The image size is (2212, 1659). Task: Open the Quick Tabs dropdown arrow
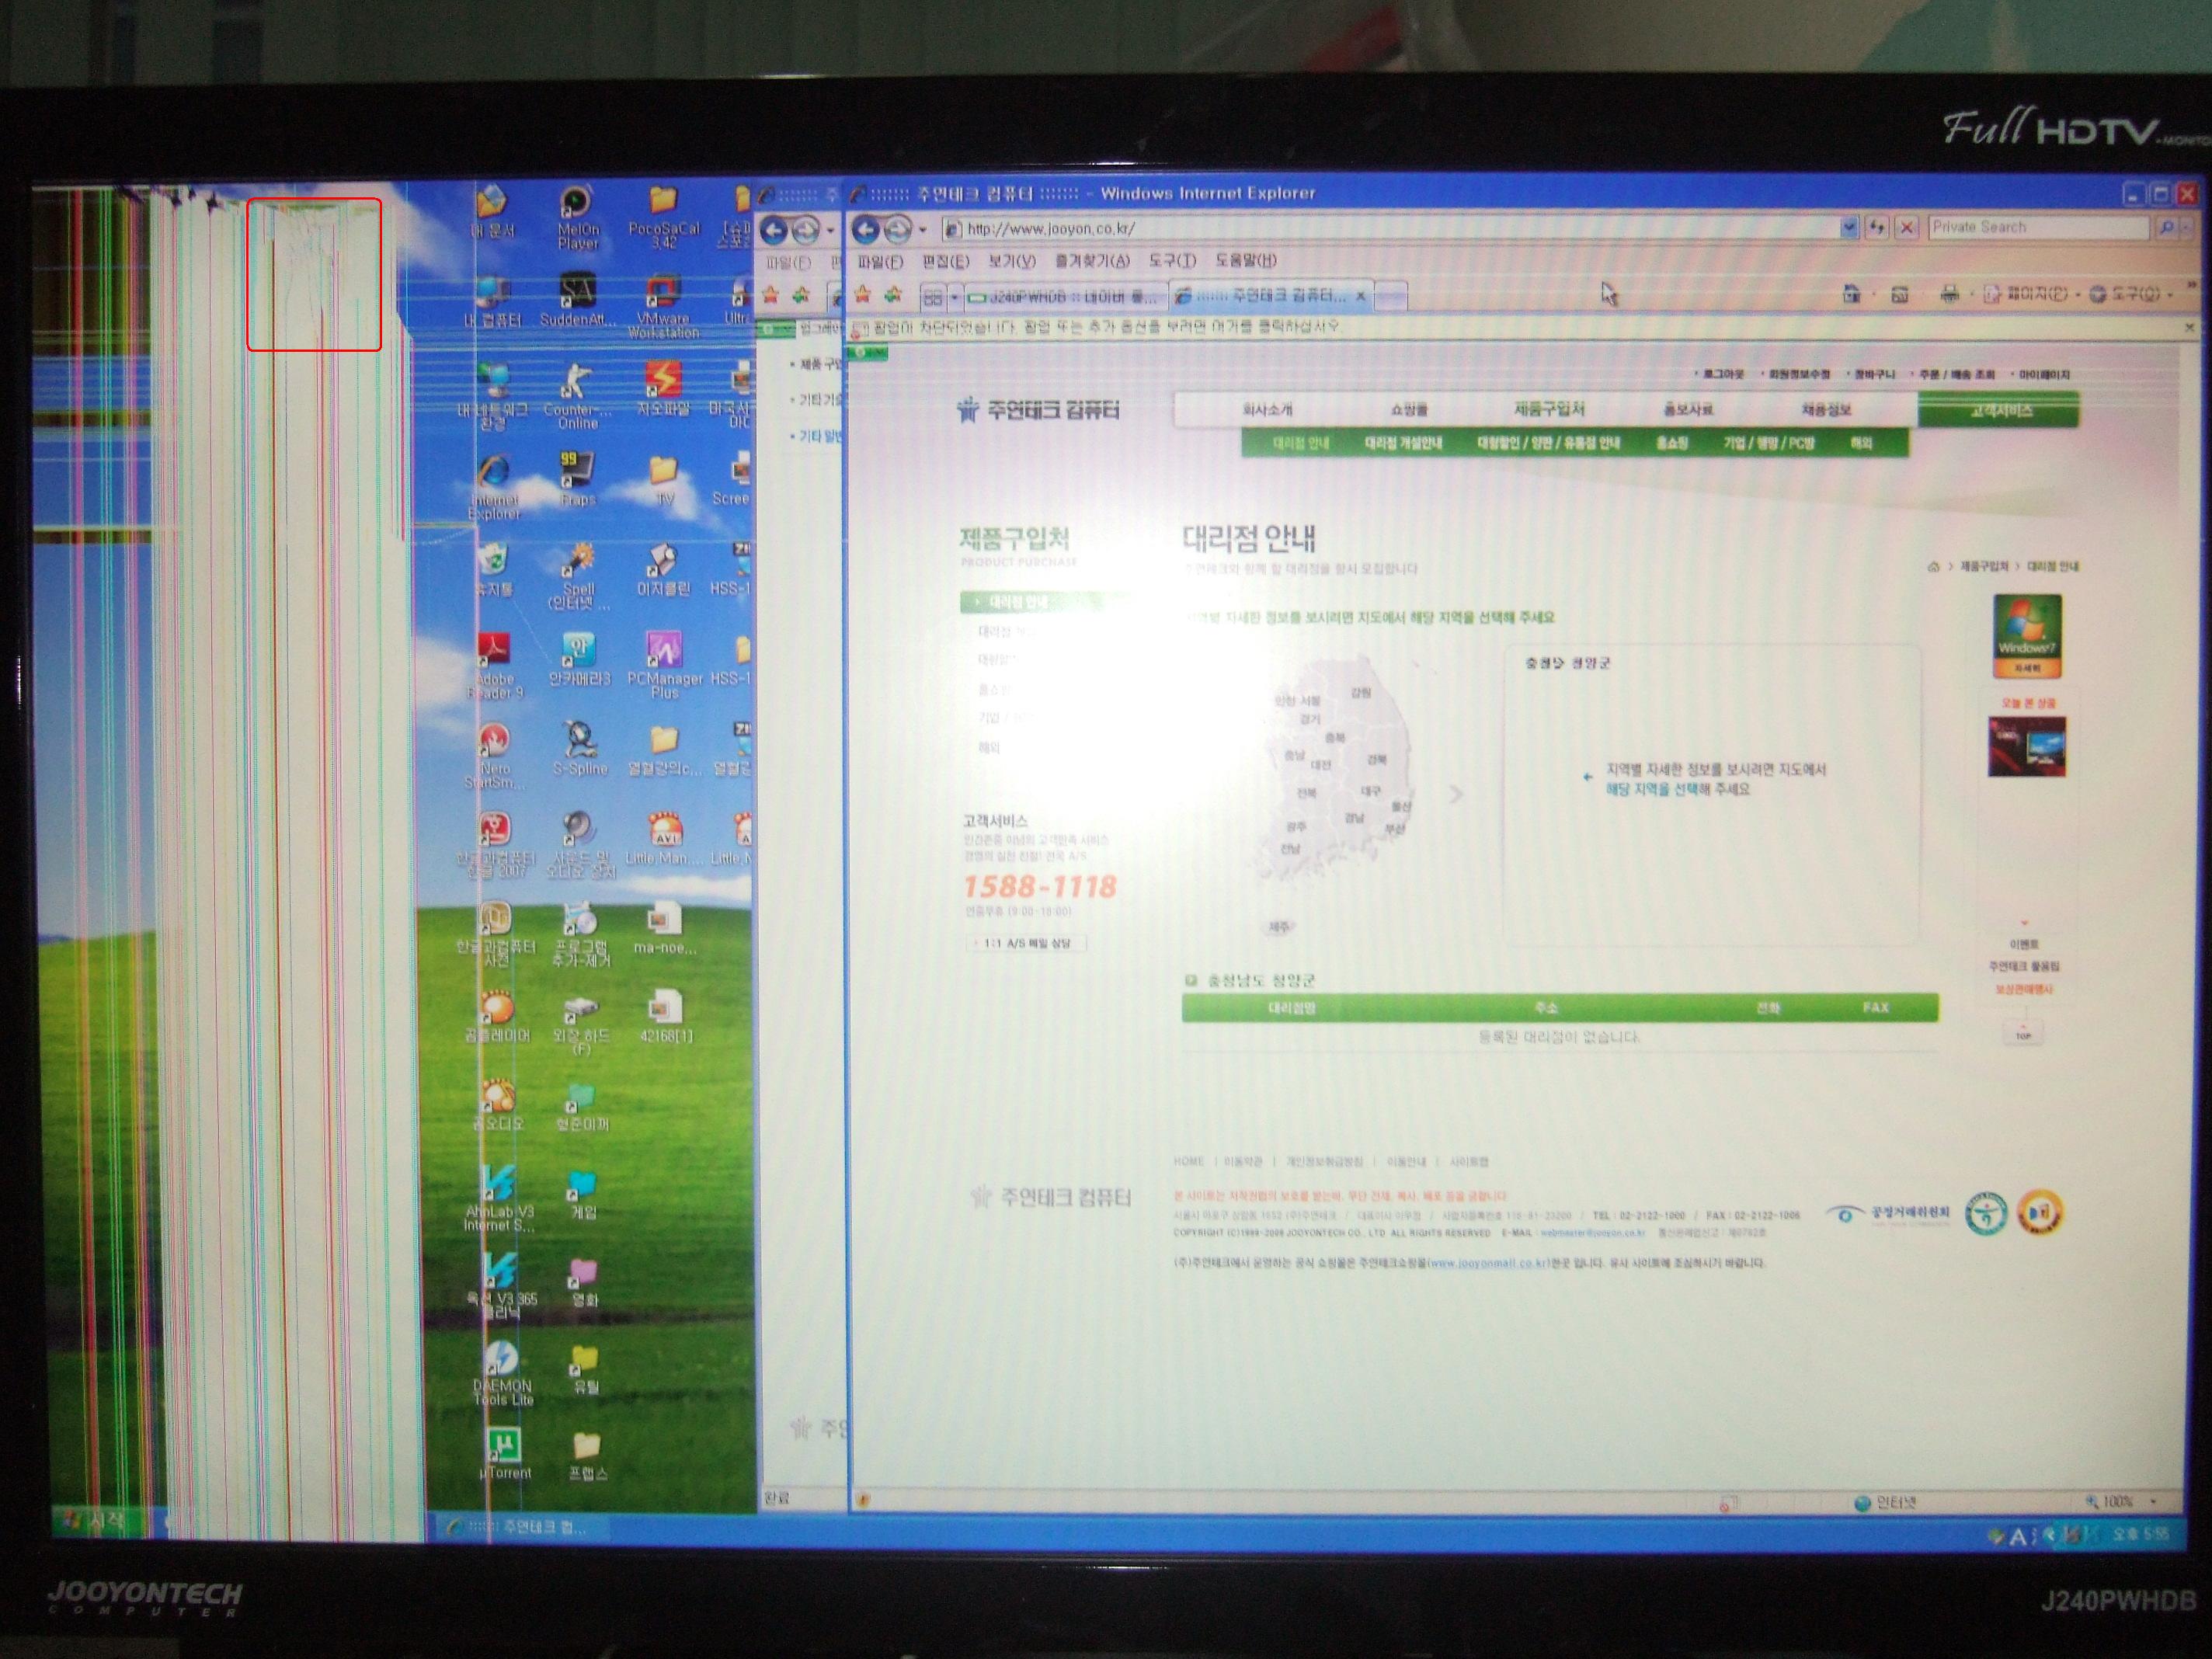[x=954, y=297]
